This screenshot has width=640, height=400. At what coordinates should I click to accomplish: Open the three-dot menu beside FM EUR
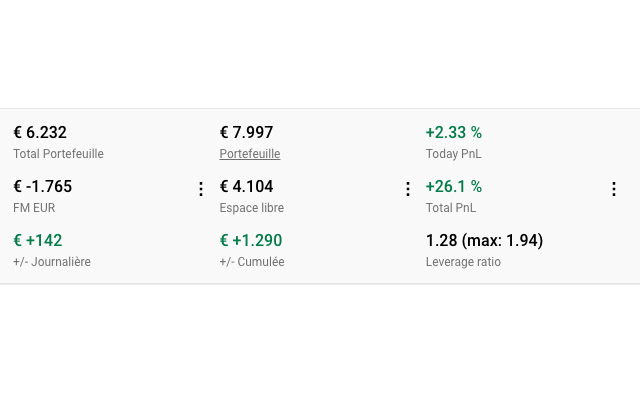pyautogui.click(x=201, y=189)
